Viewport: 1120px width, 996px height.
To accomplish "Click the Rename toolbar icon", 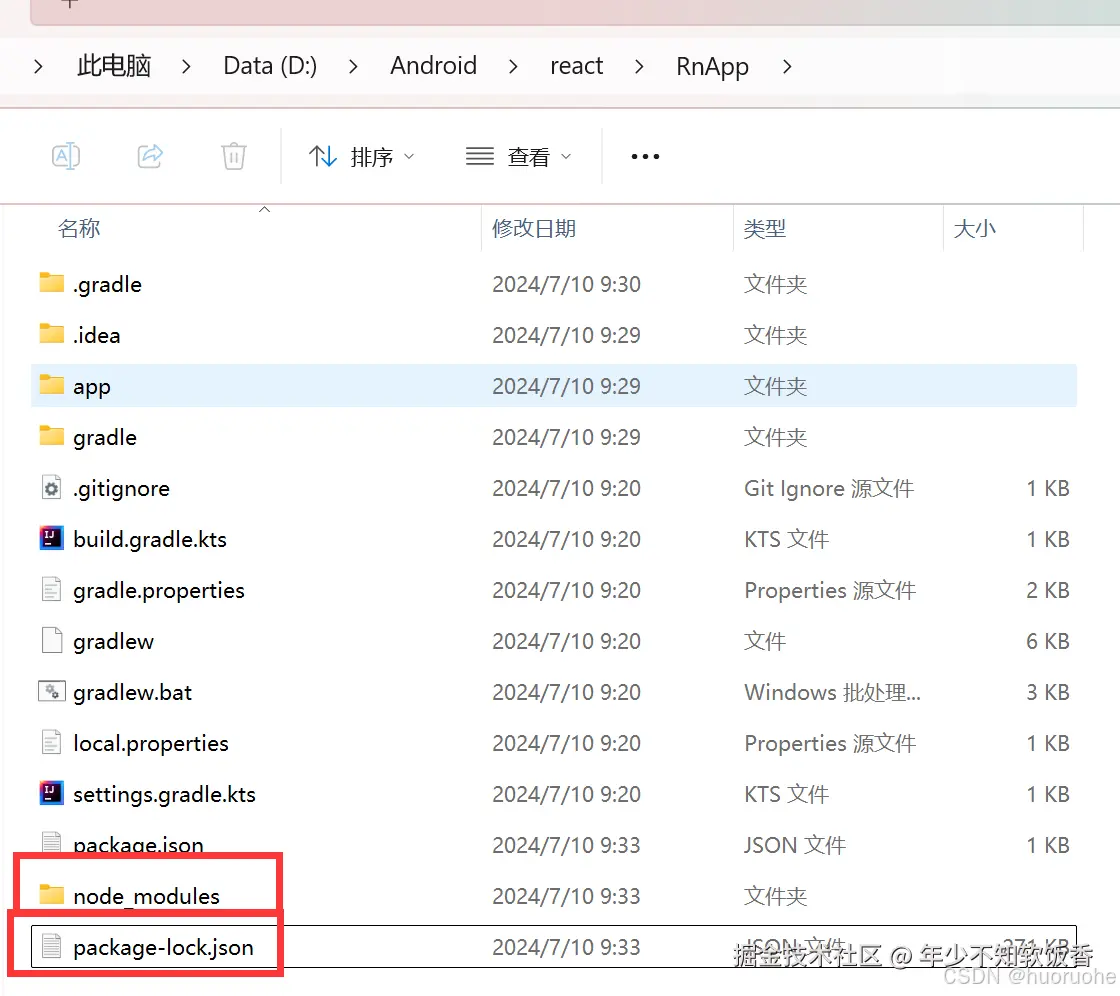I will coord(66,156).
